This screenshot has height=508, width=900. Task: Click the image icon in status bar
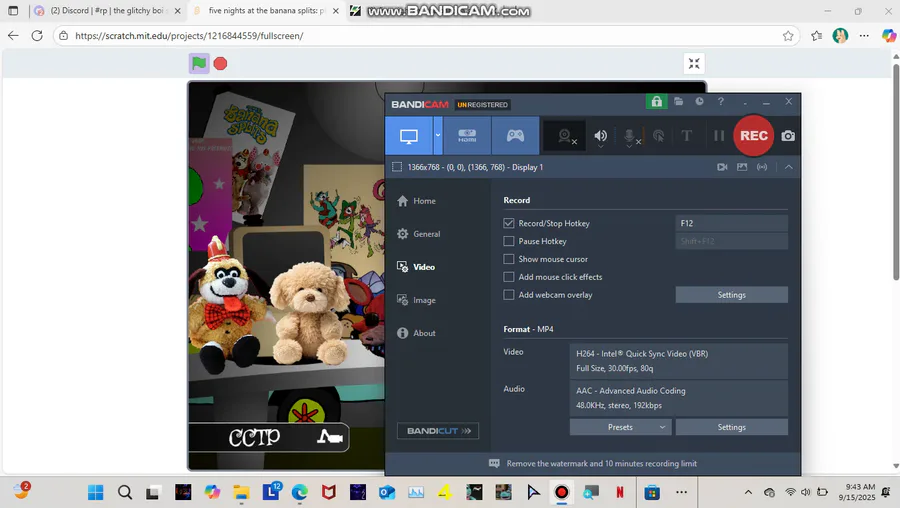click(742, 167)
